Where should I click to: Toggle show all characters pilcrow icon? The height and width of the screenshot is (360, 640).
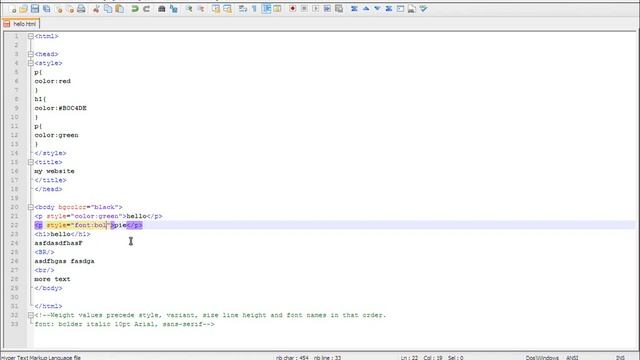pyautogui.click(x=254, y=9)
